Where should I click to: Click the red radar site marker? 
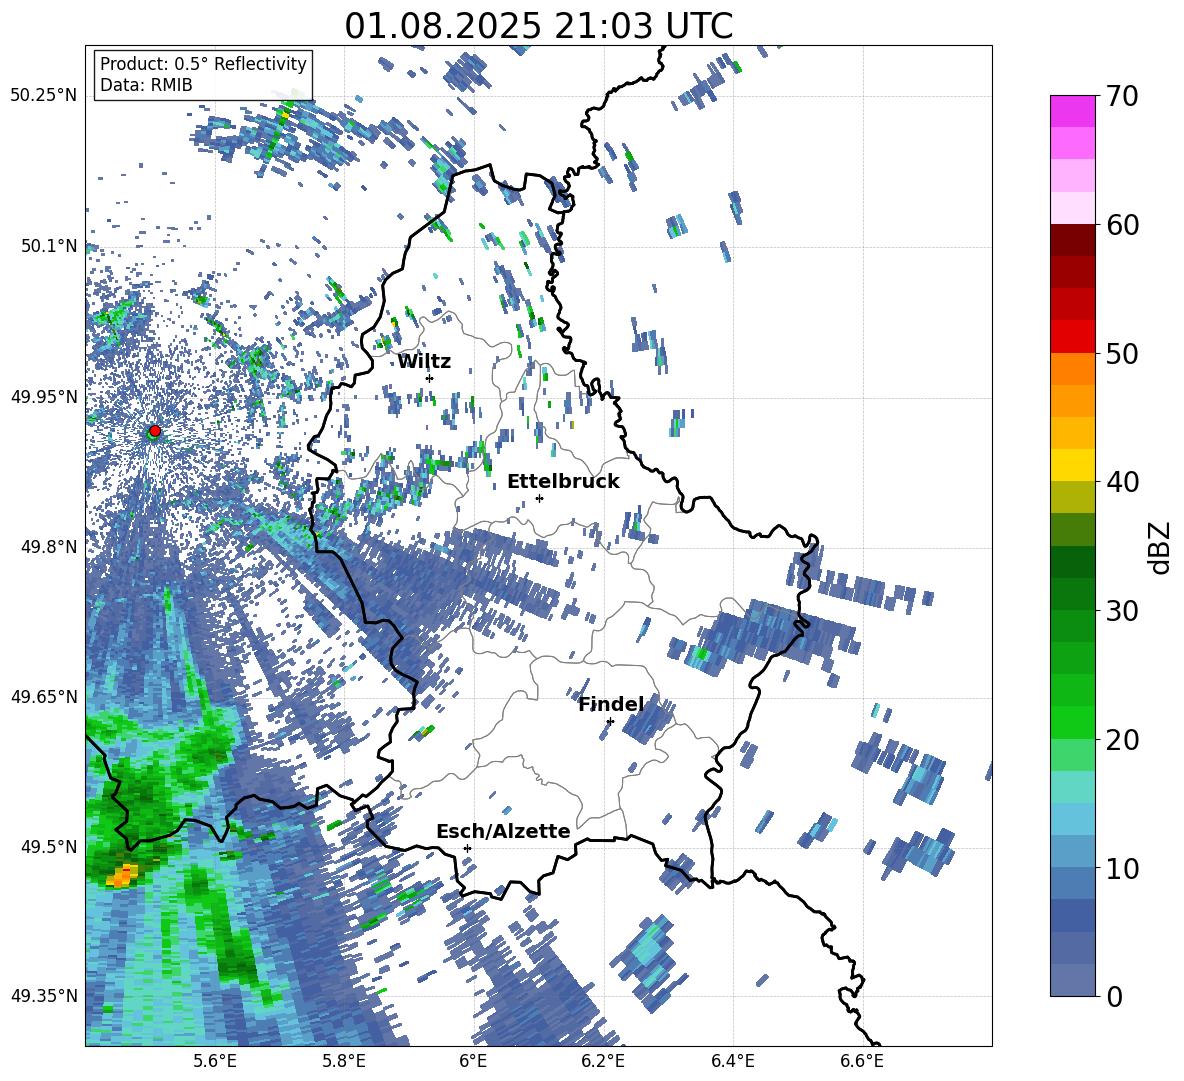155,430
